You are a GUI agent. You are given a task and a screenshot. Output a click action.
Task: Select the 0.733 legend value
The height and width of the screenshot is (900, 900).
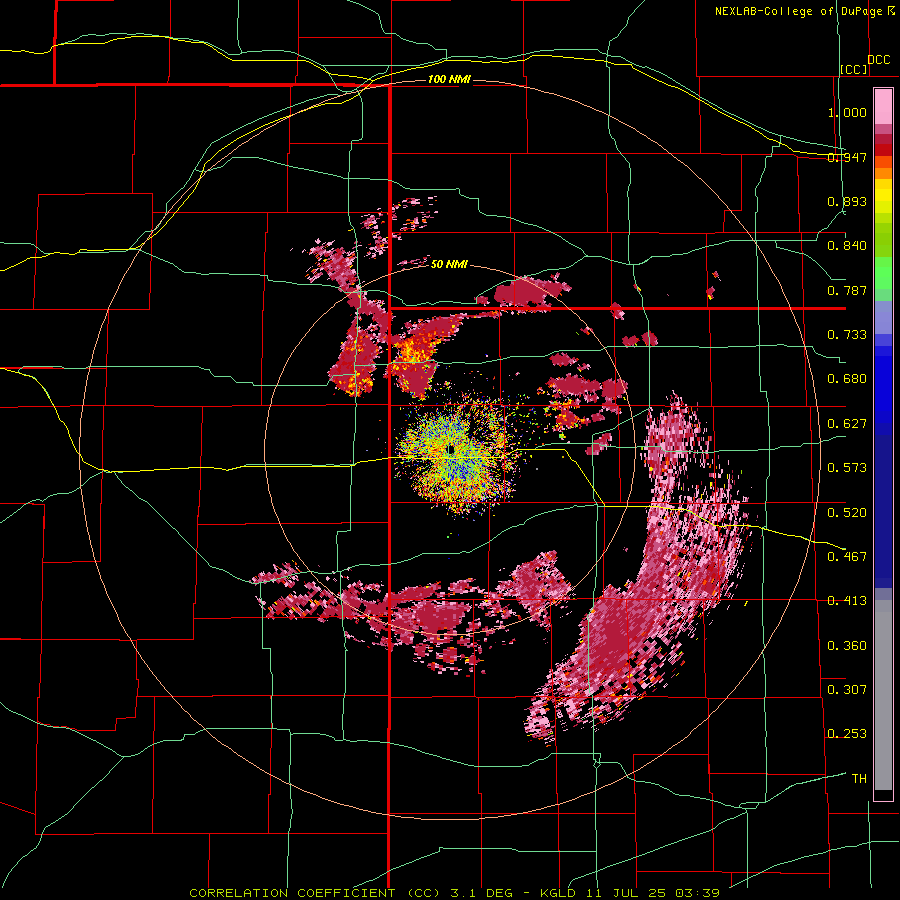[x=847, y=335]
